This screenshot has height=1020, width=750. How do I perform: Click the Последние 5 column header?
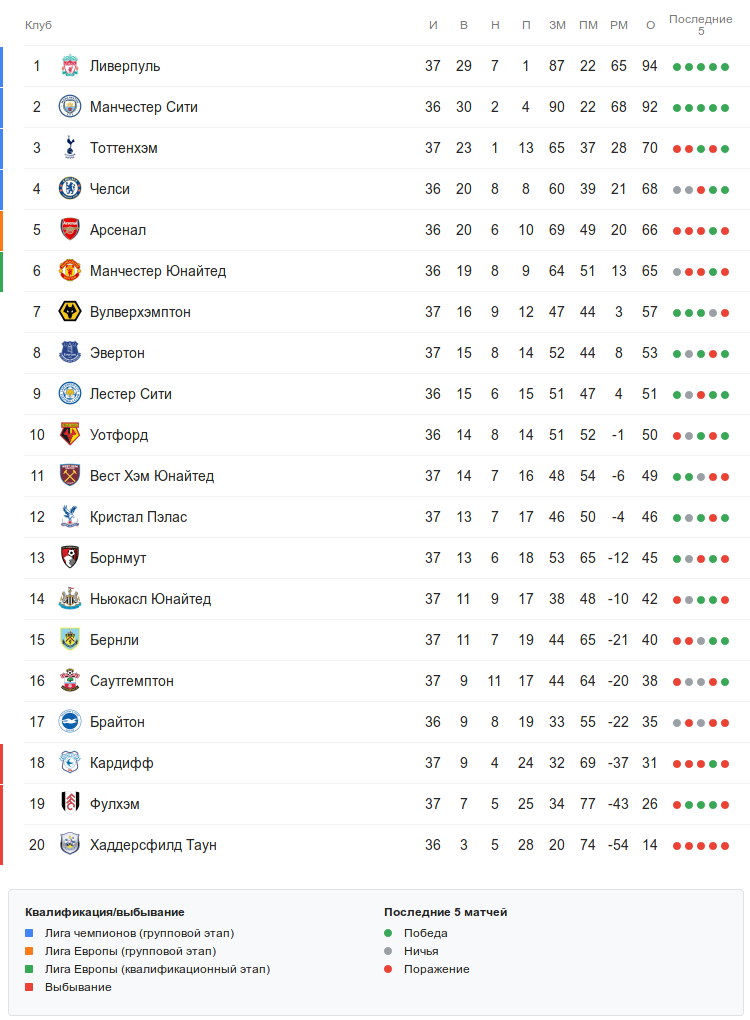pos(700,25)
